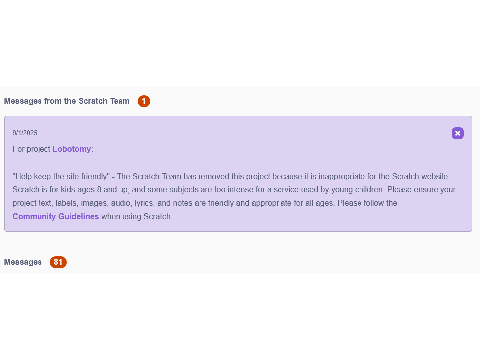Screen dimensions: 480x360
Task: Select the Messages heading above the white area
Action: coord(23,262)
